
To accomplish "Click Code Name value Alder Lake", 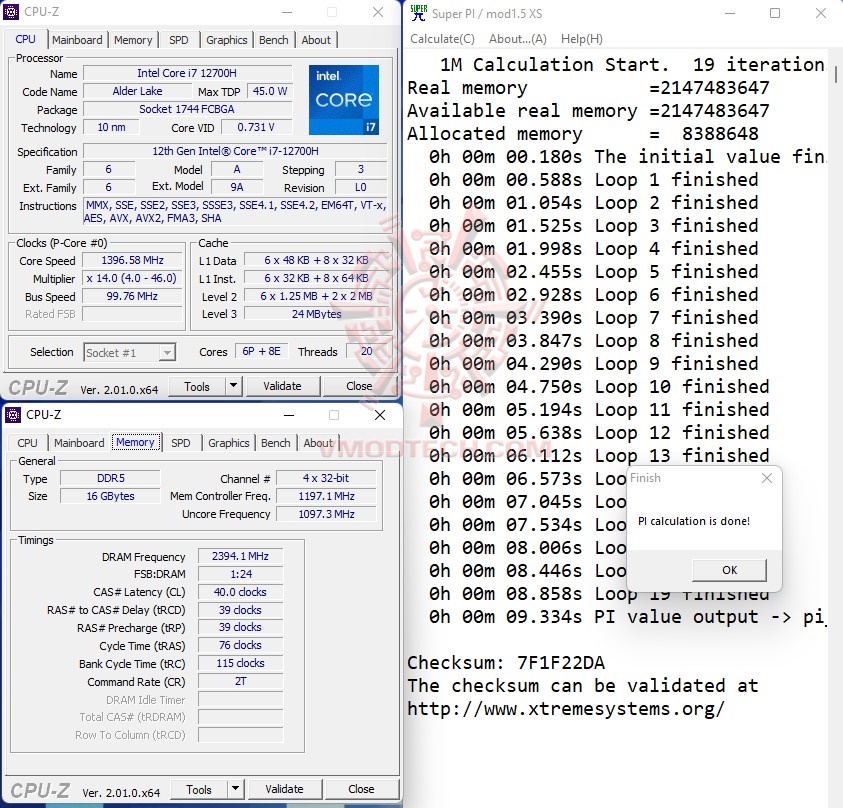I will tap(138, 91).
